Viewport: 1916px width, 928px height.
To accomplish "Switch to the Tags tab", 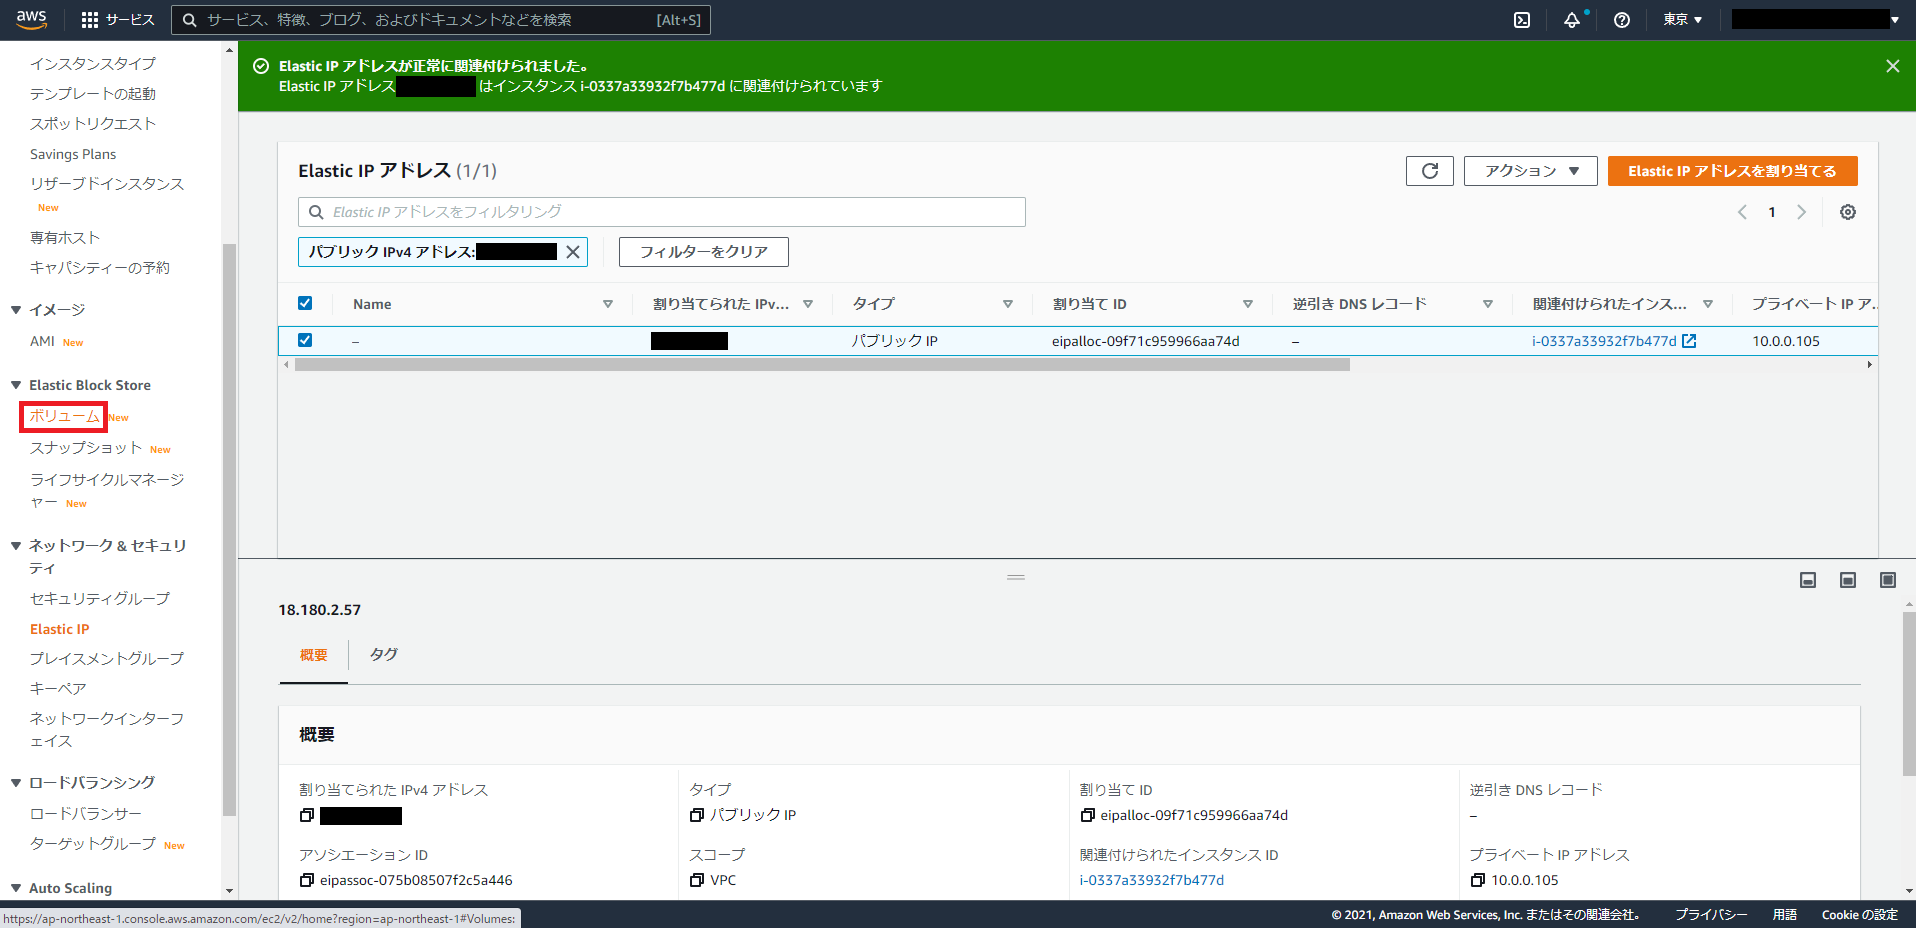I will point(384,655).
